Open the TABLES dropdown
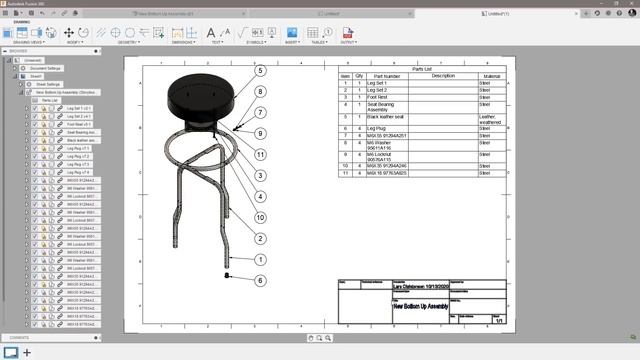 click(320, 42)
